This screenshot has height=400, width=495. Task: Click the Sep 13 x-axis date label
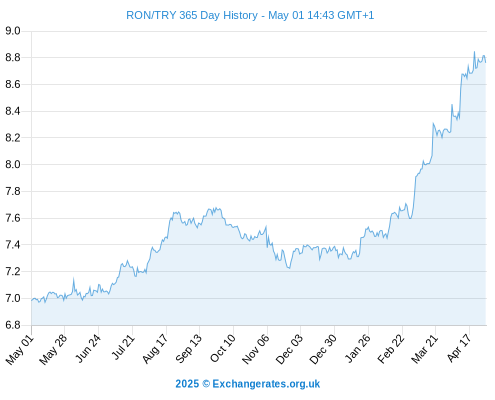coord(188,349)
